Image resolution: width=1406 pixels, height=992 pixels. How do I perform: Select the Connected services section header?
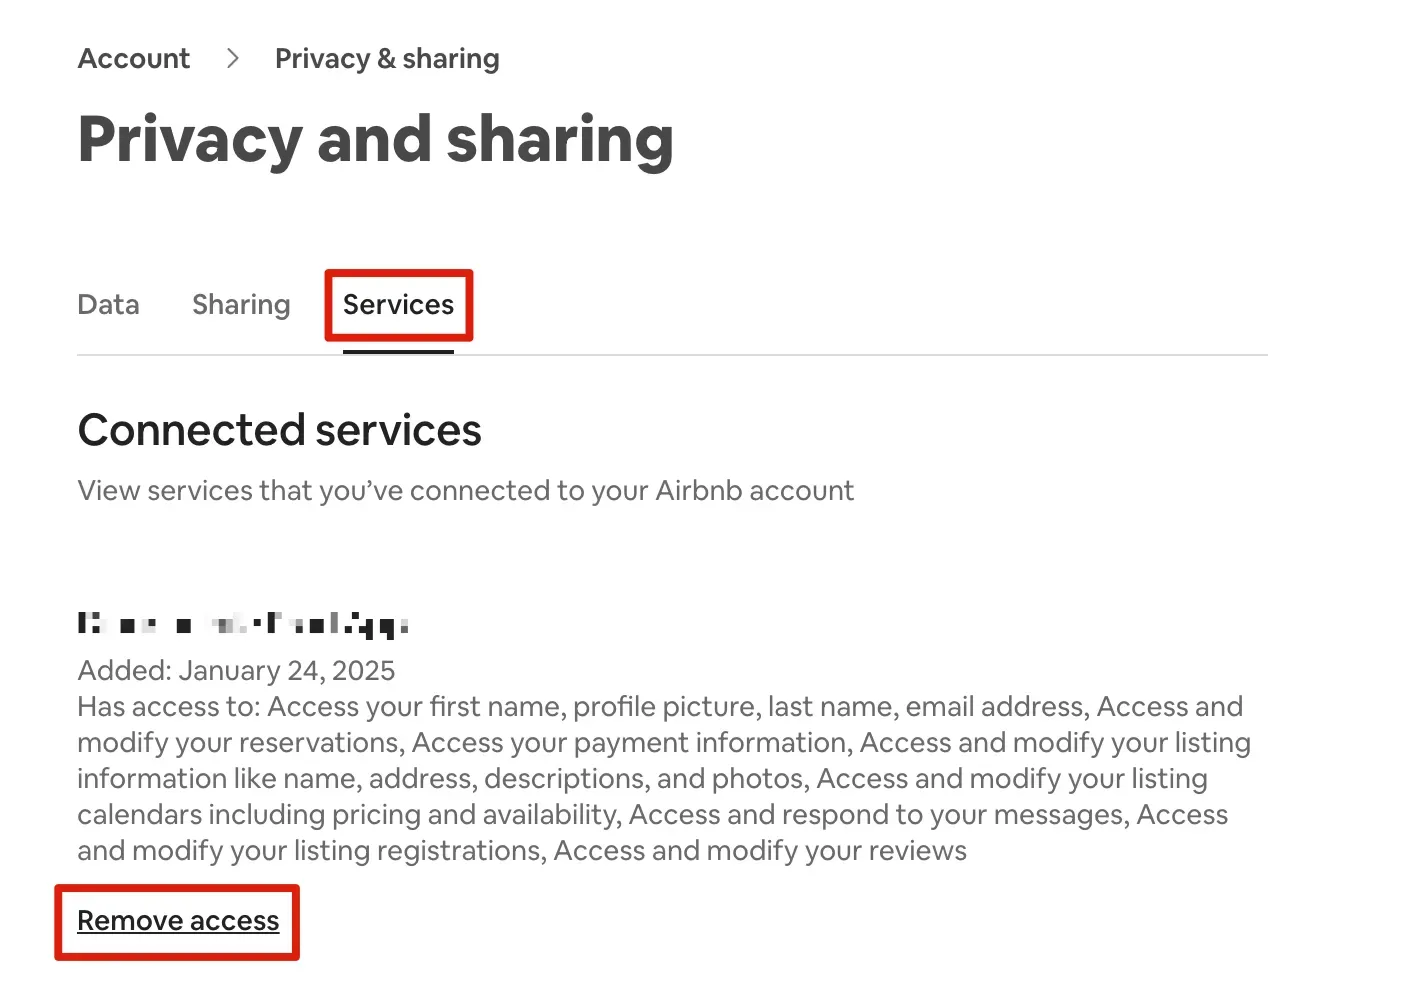279,430
